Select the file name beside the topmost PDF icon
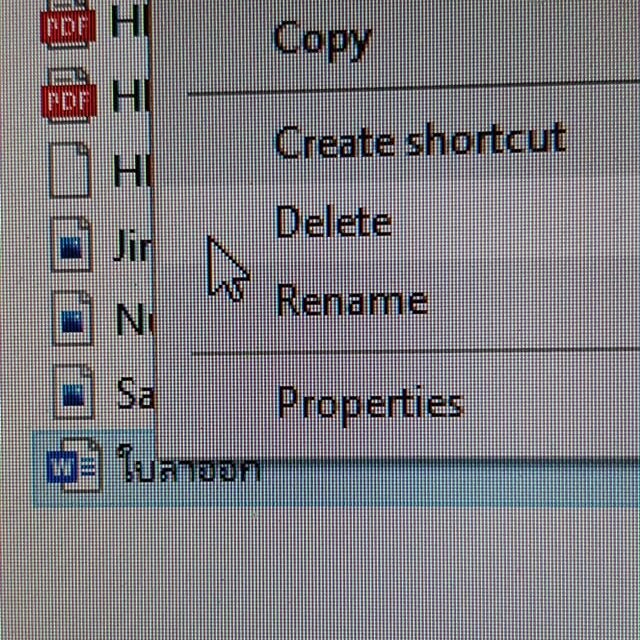The height and width of the screenshot is (640, 640). 130,22
